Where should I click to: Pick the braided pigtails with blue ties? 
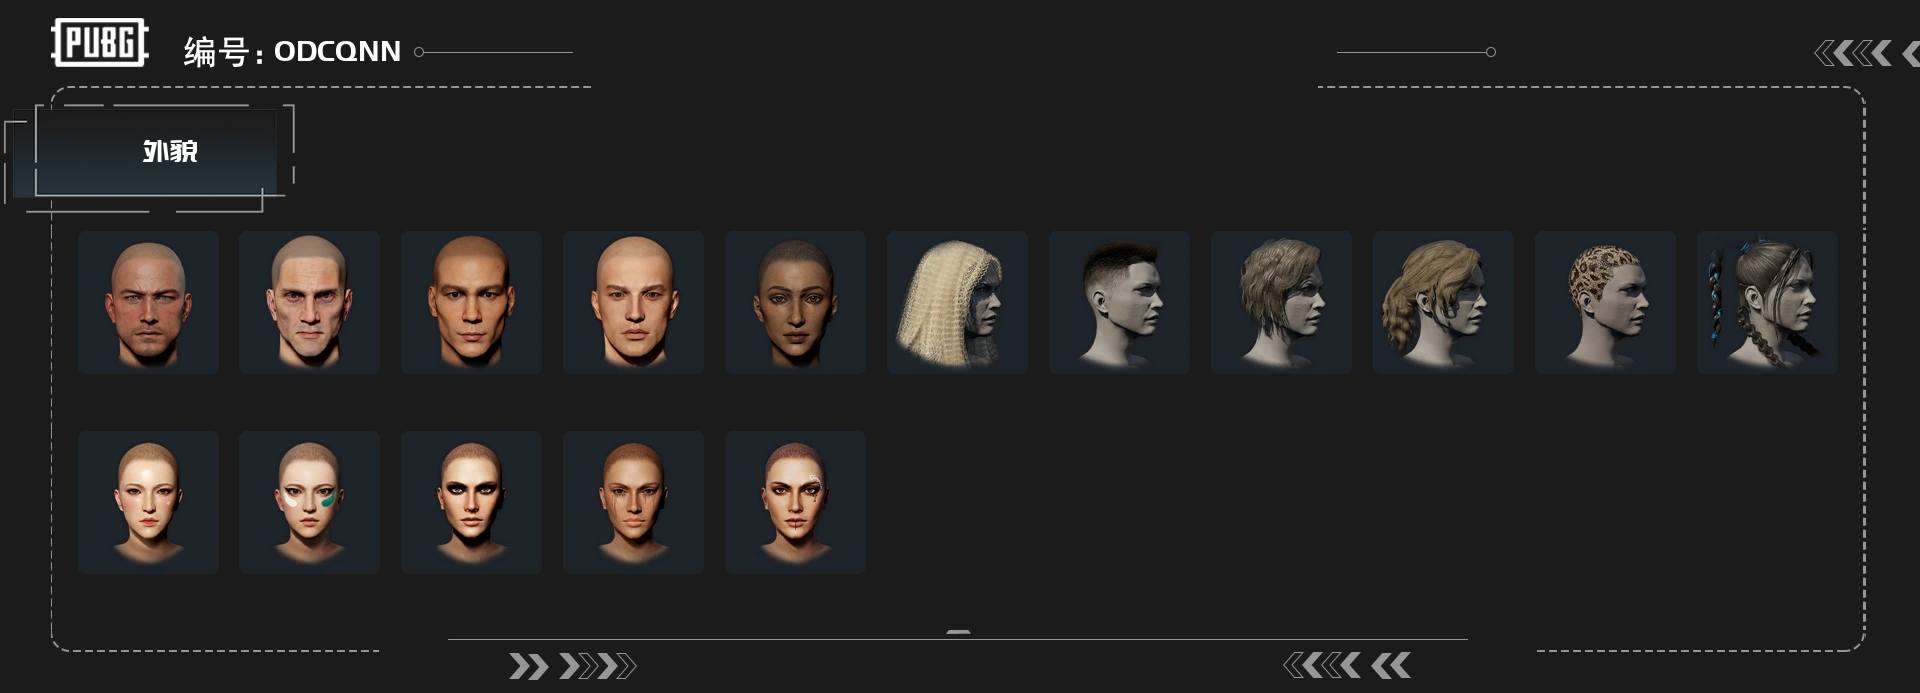[x=1768, y=302]
